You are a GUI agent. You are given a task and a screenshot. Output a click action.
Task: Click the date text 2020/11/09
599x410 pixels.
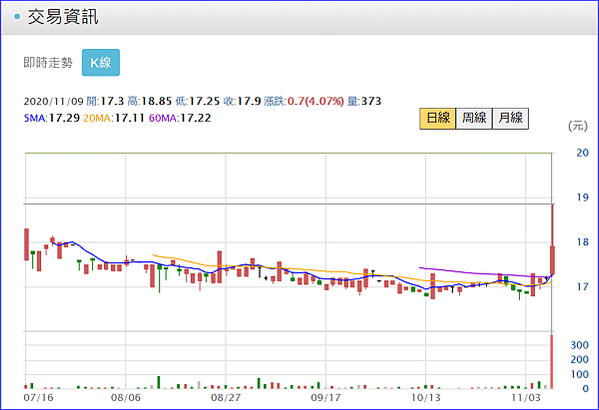click(x=53, y=101)
